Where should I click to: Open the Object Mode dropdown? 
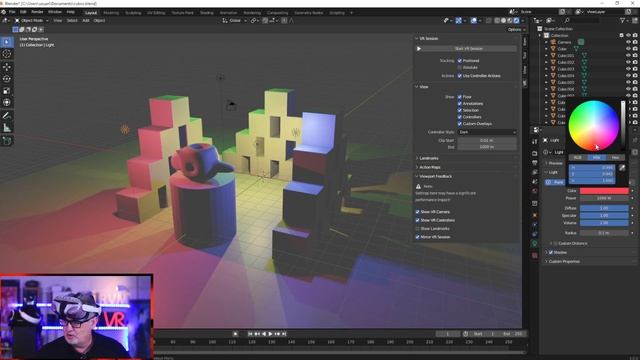(x=32, y=20)
